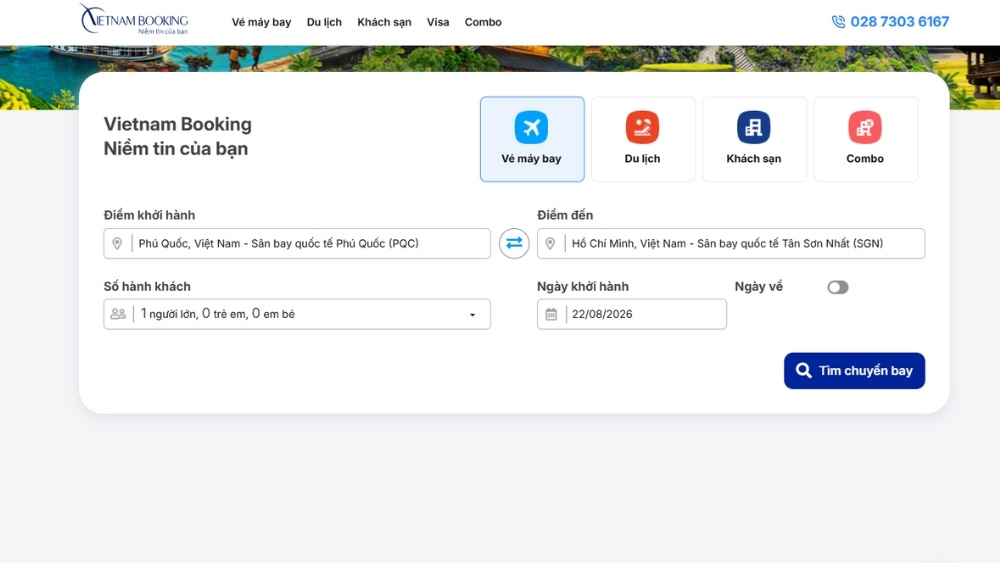Click the Điểm đến label
1000x563 pixels.
click(565, 216)
